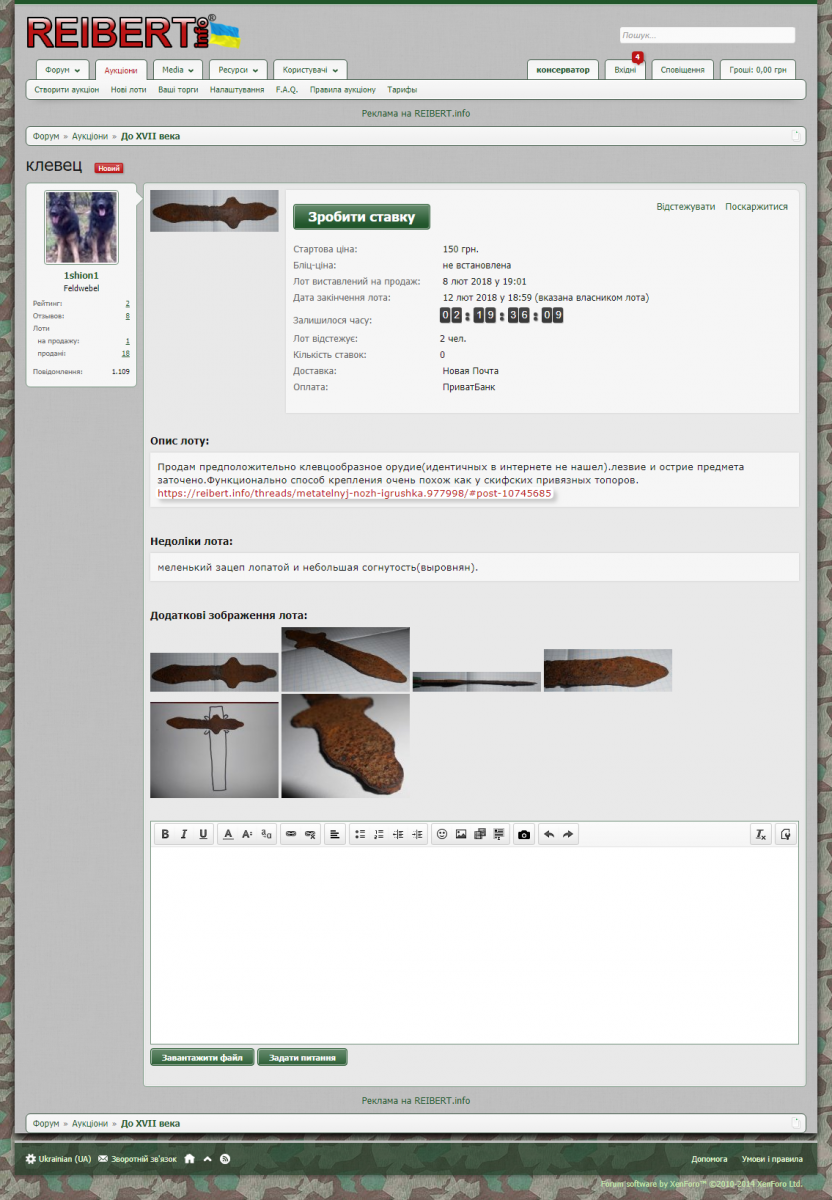The image size is (832, 1200).
Task: Click the go-to-top arrow in footer
Action: (208, 1159)
